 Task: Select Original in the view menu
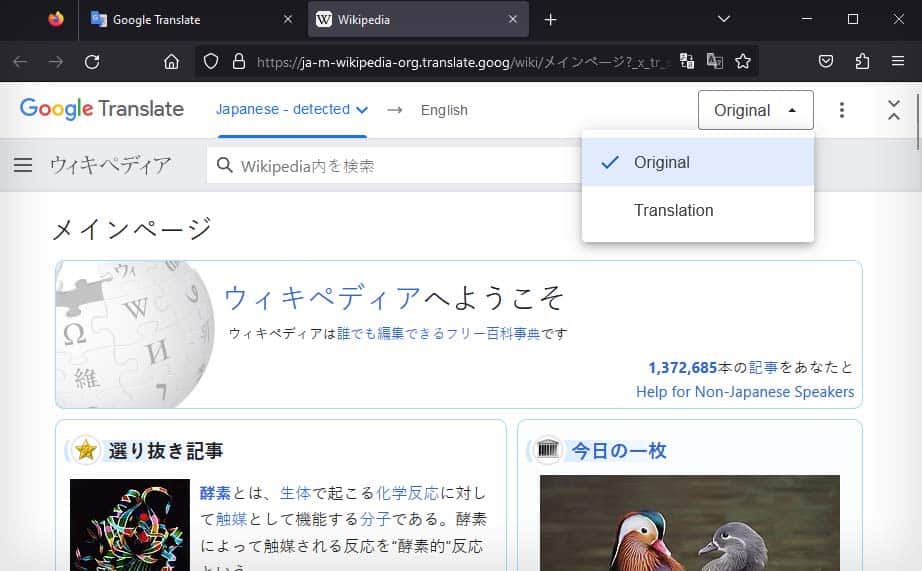(698, 162)
